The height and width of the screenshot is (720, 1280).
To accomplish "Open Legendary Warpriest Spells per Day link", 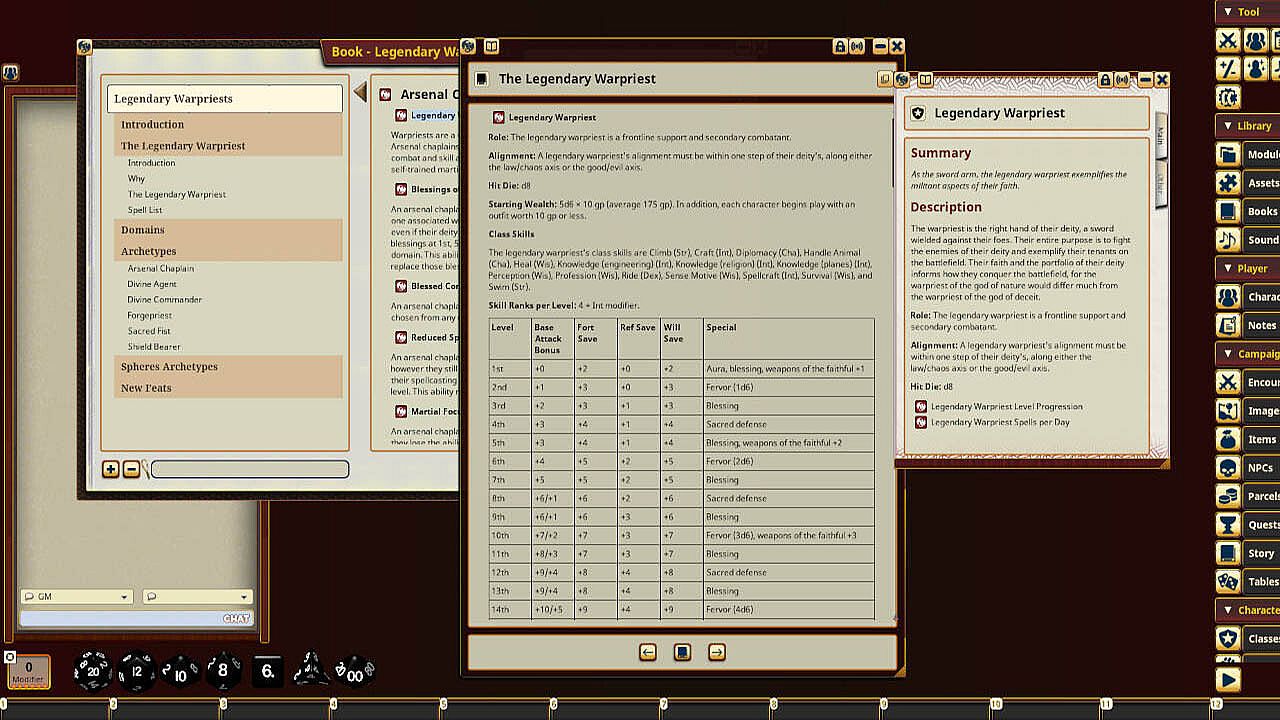I will click(x=1000, y=422).
